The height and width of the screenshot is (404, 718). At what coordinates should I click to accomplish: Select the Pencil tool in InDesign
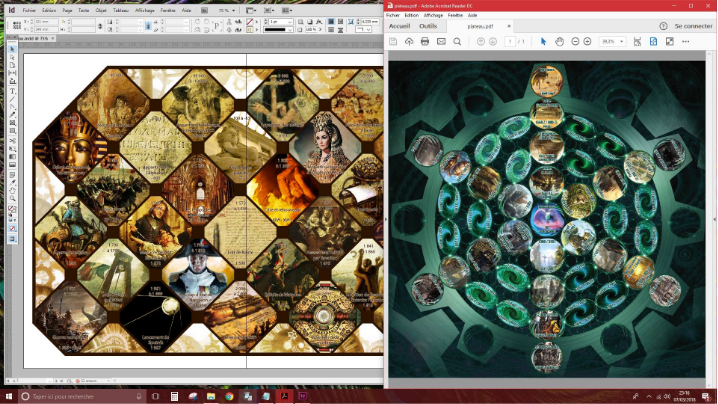pos(12,115)
